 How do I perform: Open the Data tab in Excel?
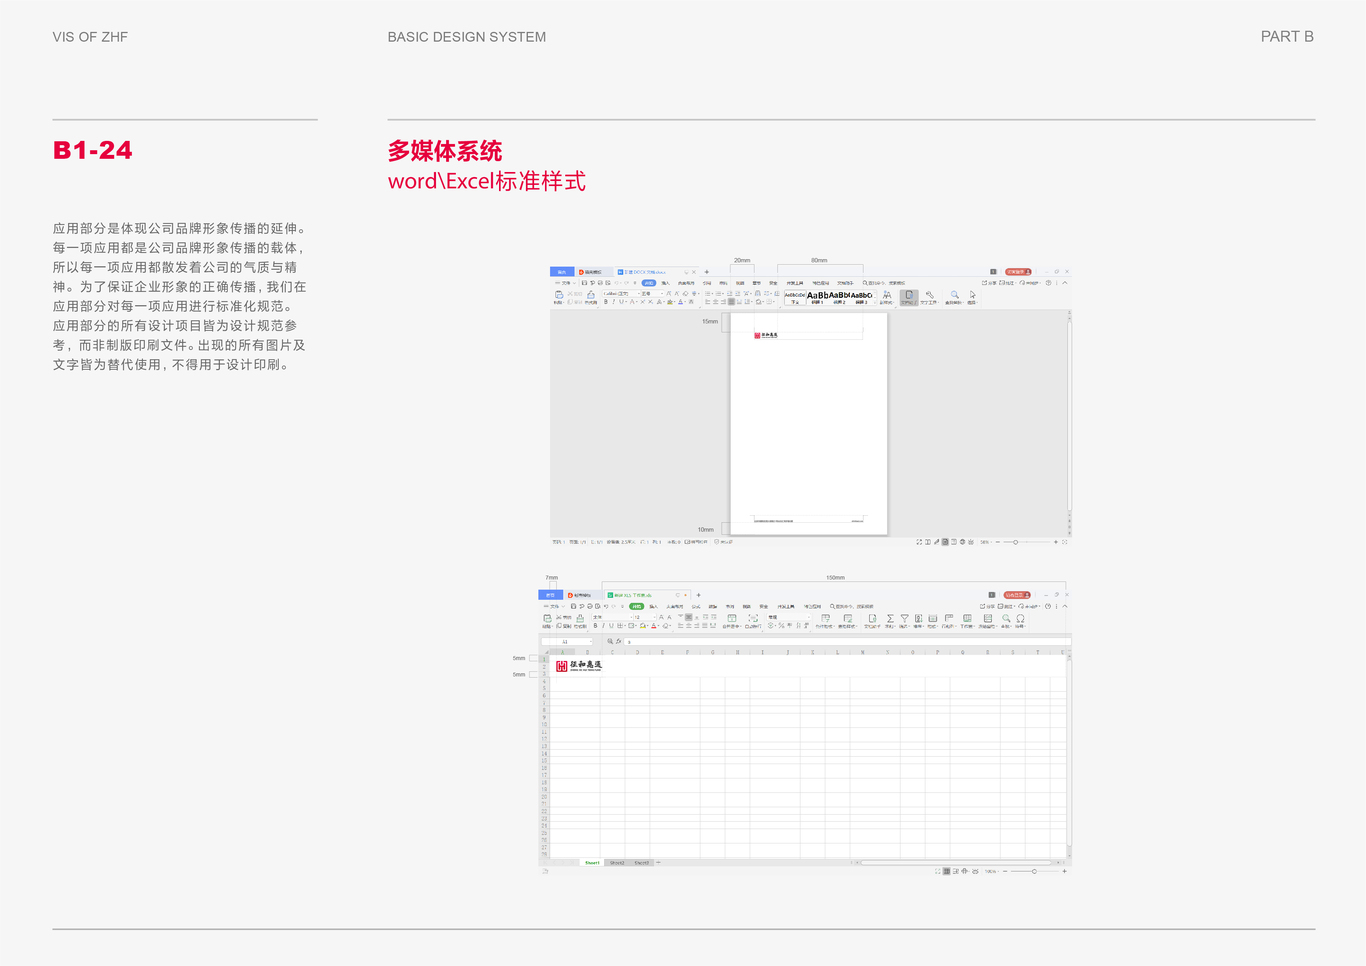pos(712,607)
